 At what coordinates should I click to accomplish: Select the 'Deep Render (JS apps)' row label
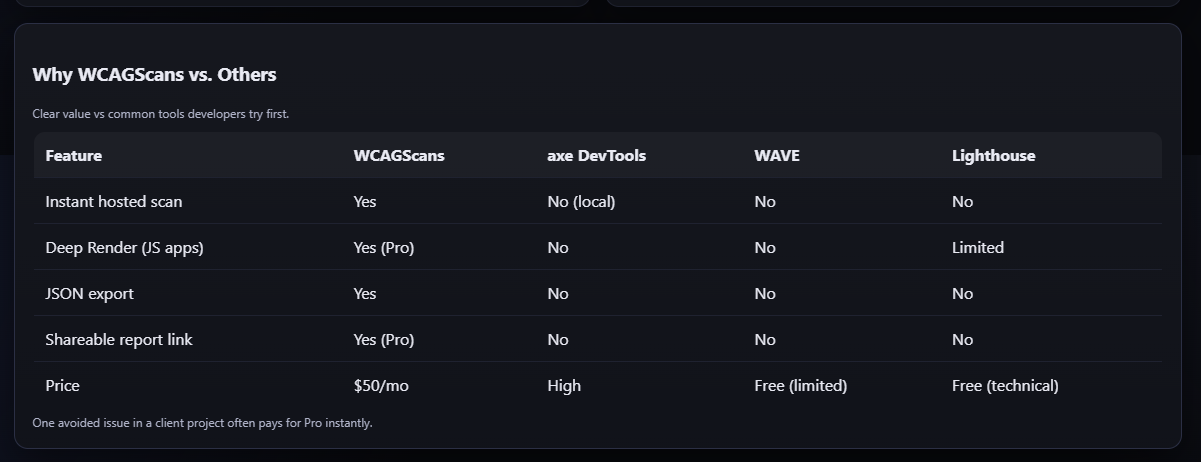coord(124,248)
